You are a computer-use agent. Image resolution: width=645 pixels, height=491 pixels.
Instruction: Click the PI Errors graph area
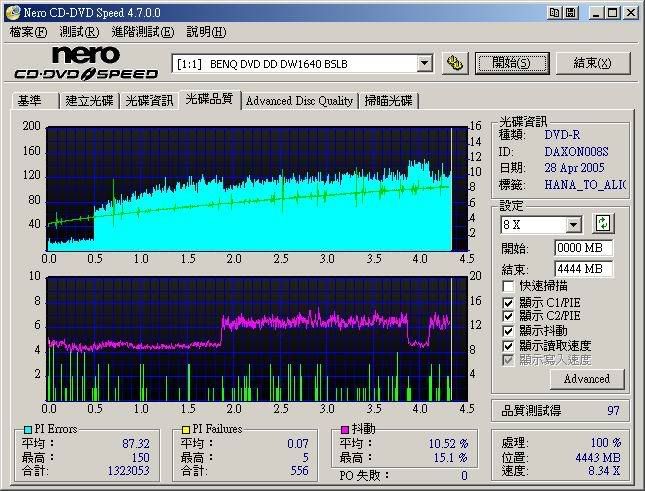tap(257, 189)
